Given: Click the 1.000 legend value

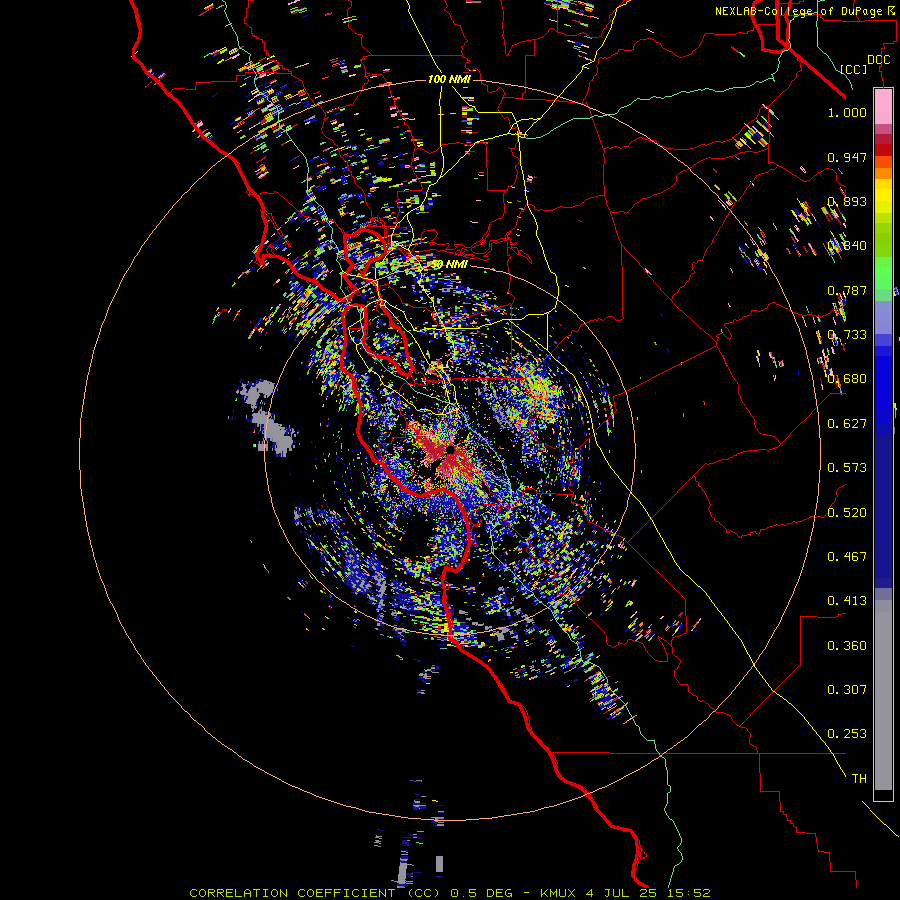Looking at the screenshot, I should [x=847, y=112].
